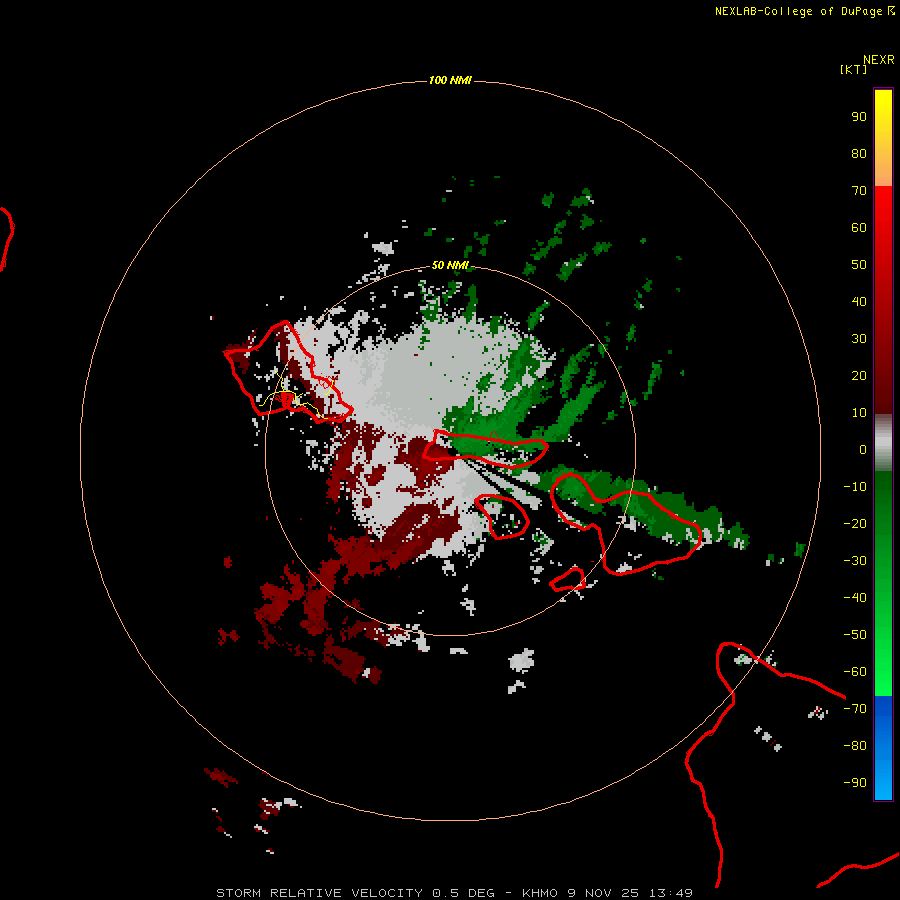Click the -80 value on the velocity scale
The height and width of the screenshot is (900, 900).
click(x=855, y=746)
